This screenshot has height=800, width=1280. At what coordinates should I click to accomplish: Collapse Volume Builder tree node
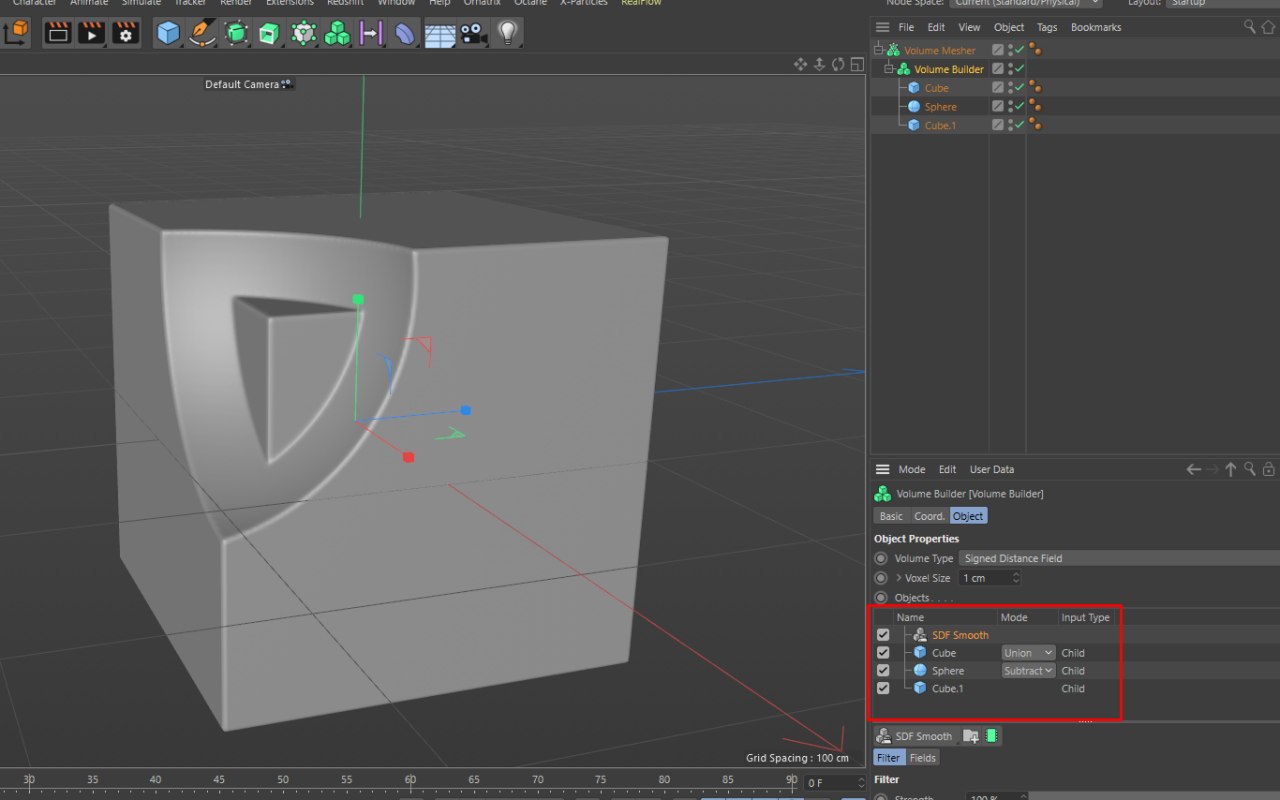coord(889,69)
